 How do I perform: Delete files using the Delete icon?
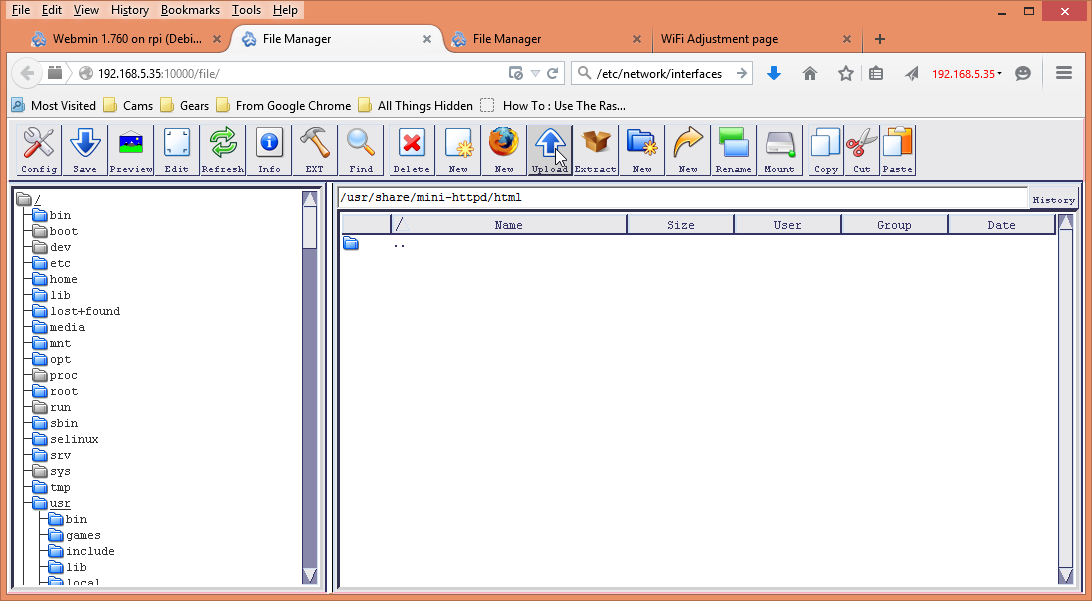(411, 148)
